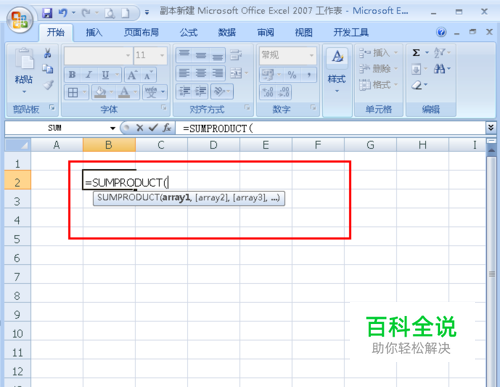Apply cell borders button
The image size is (500, 387).
click(x=73, y=92)
